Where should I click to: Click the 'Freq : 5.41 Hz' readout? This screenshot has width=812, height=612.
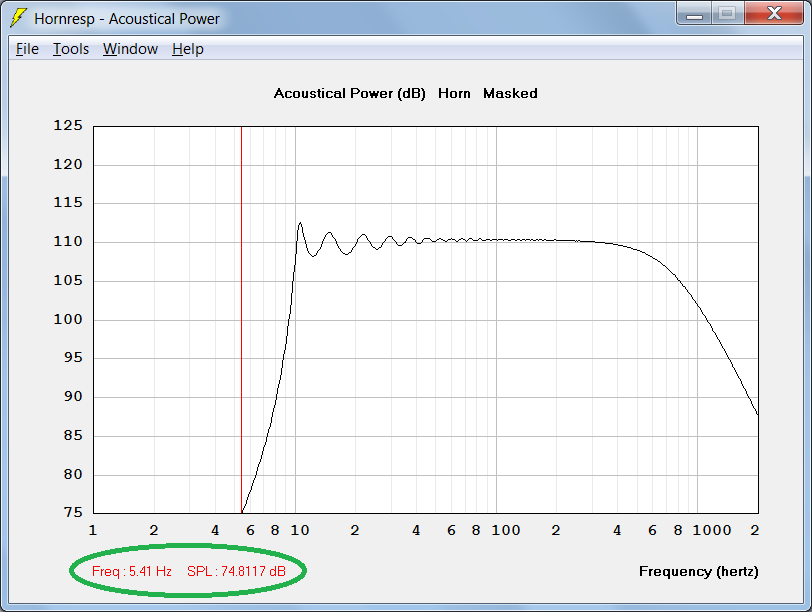[x=132, y=571]
